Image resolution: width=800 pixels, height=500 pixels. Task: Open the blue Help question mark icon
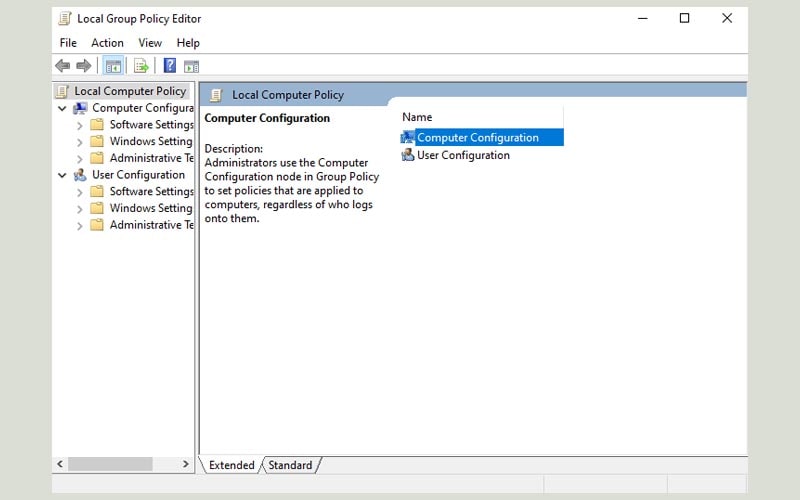click(x=169, y=66)
